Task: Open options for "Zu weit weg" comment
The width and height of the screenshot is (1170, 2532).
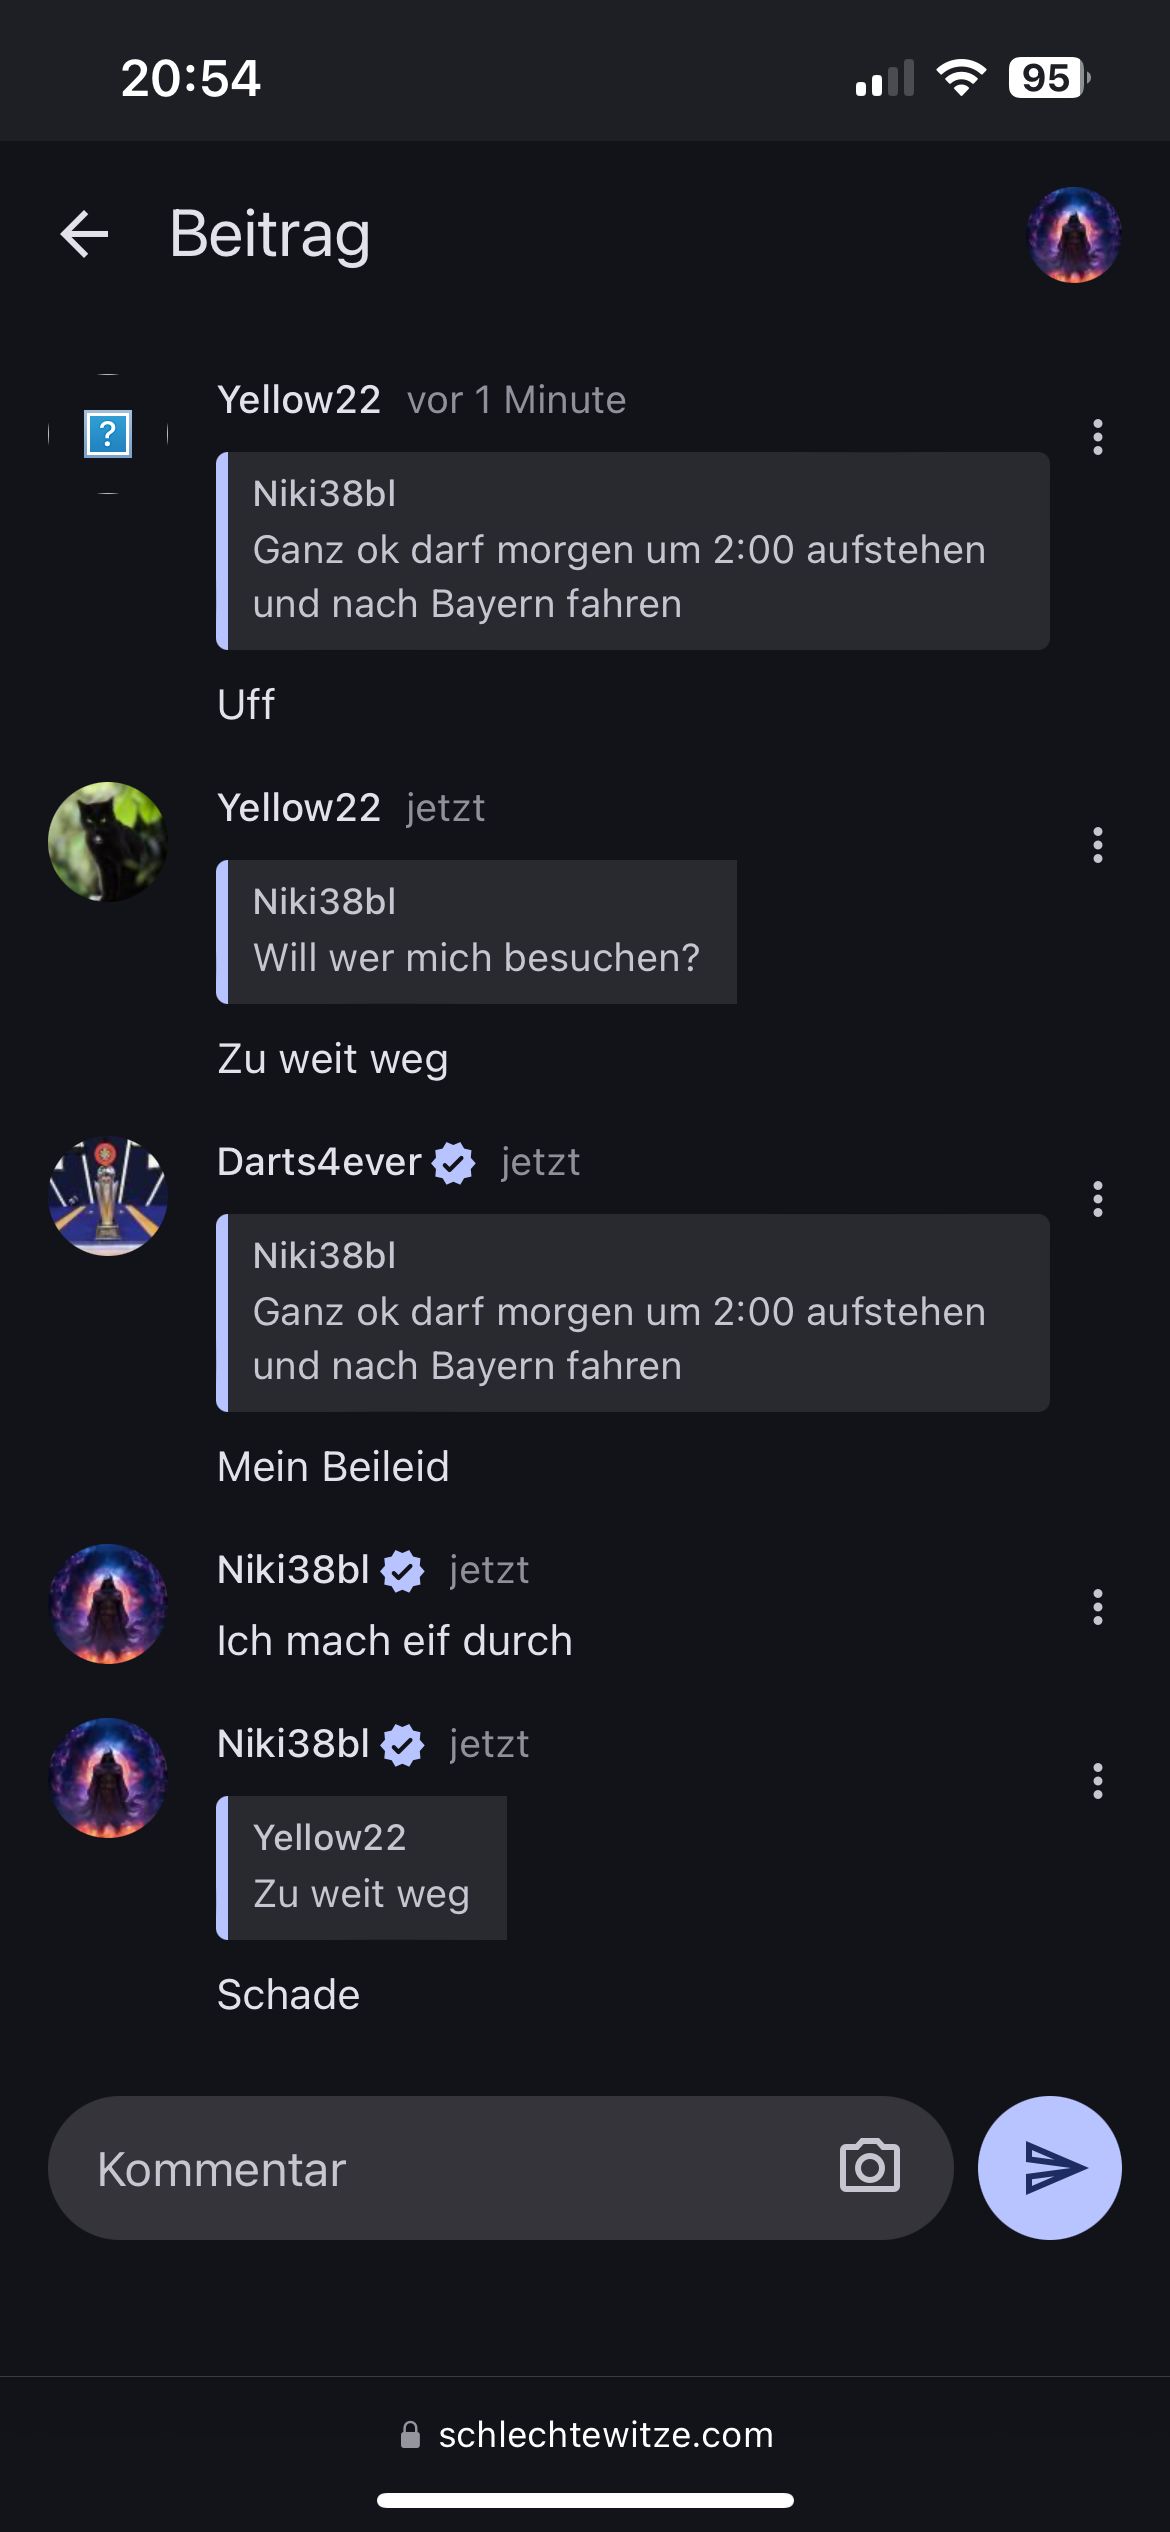Action: [1097, 845]
